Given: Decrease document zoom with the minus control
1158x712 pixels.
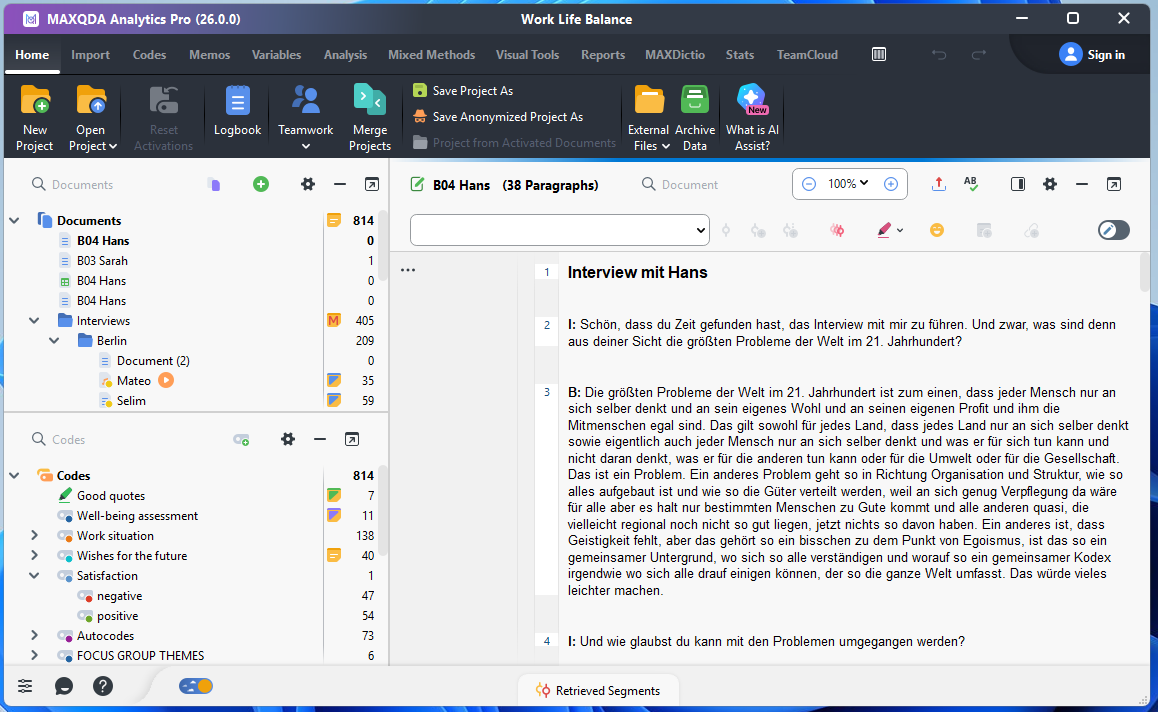Looking at the screenshot, I should pos(809,184).
